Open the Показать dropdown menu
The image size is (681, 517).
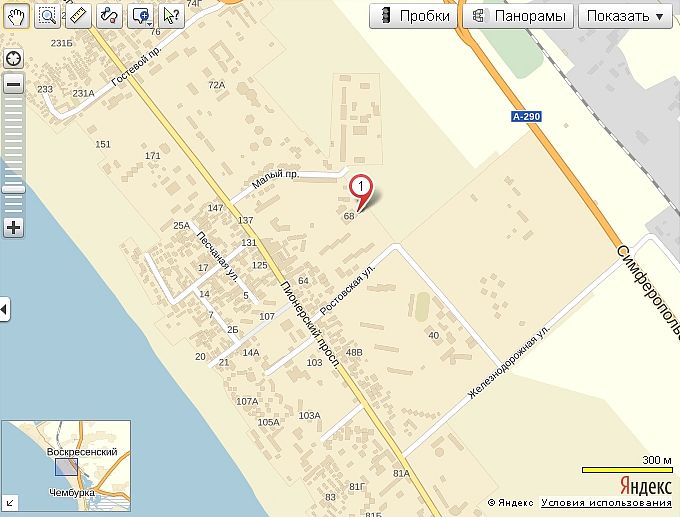click(625, 16)
